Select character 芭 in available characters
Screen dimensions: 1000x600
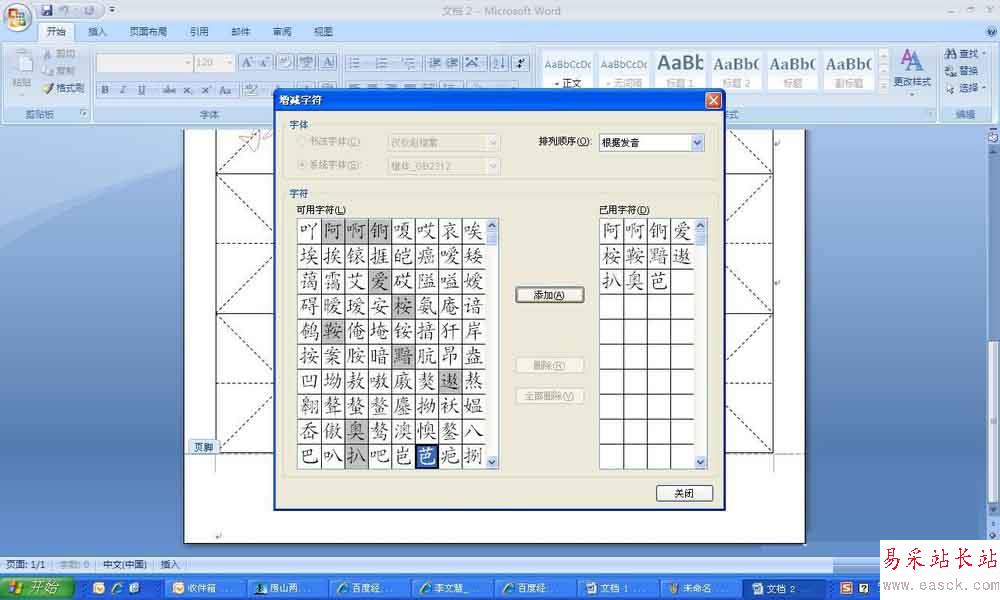click(426, 456)
